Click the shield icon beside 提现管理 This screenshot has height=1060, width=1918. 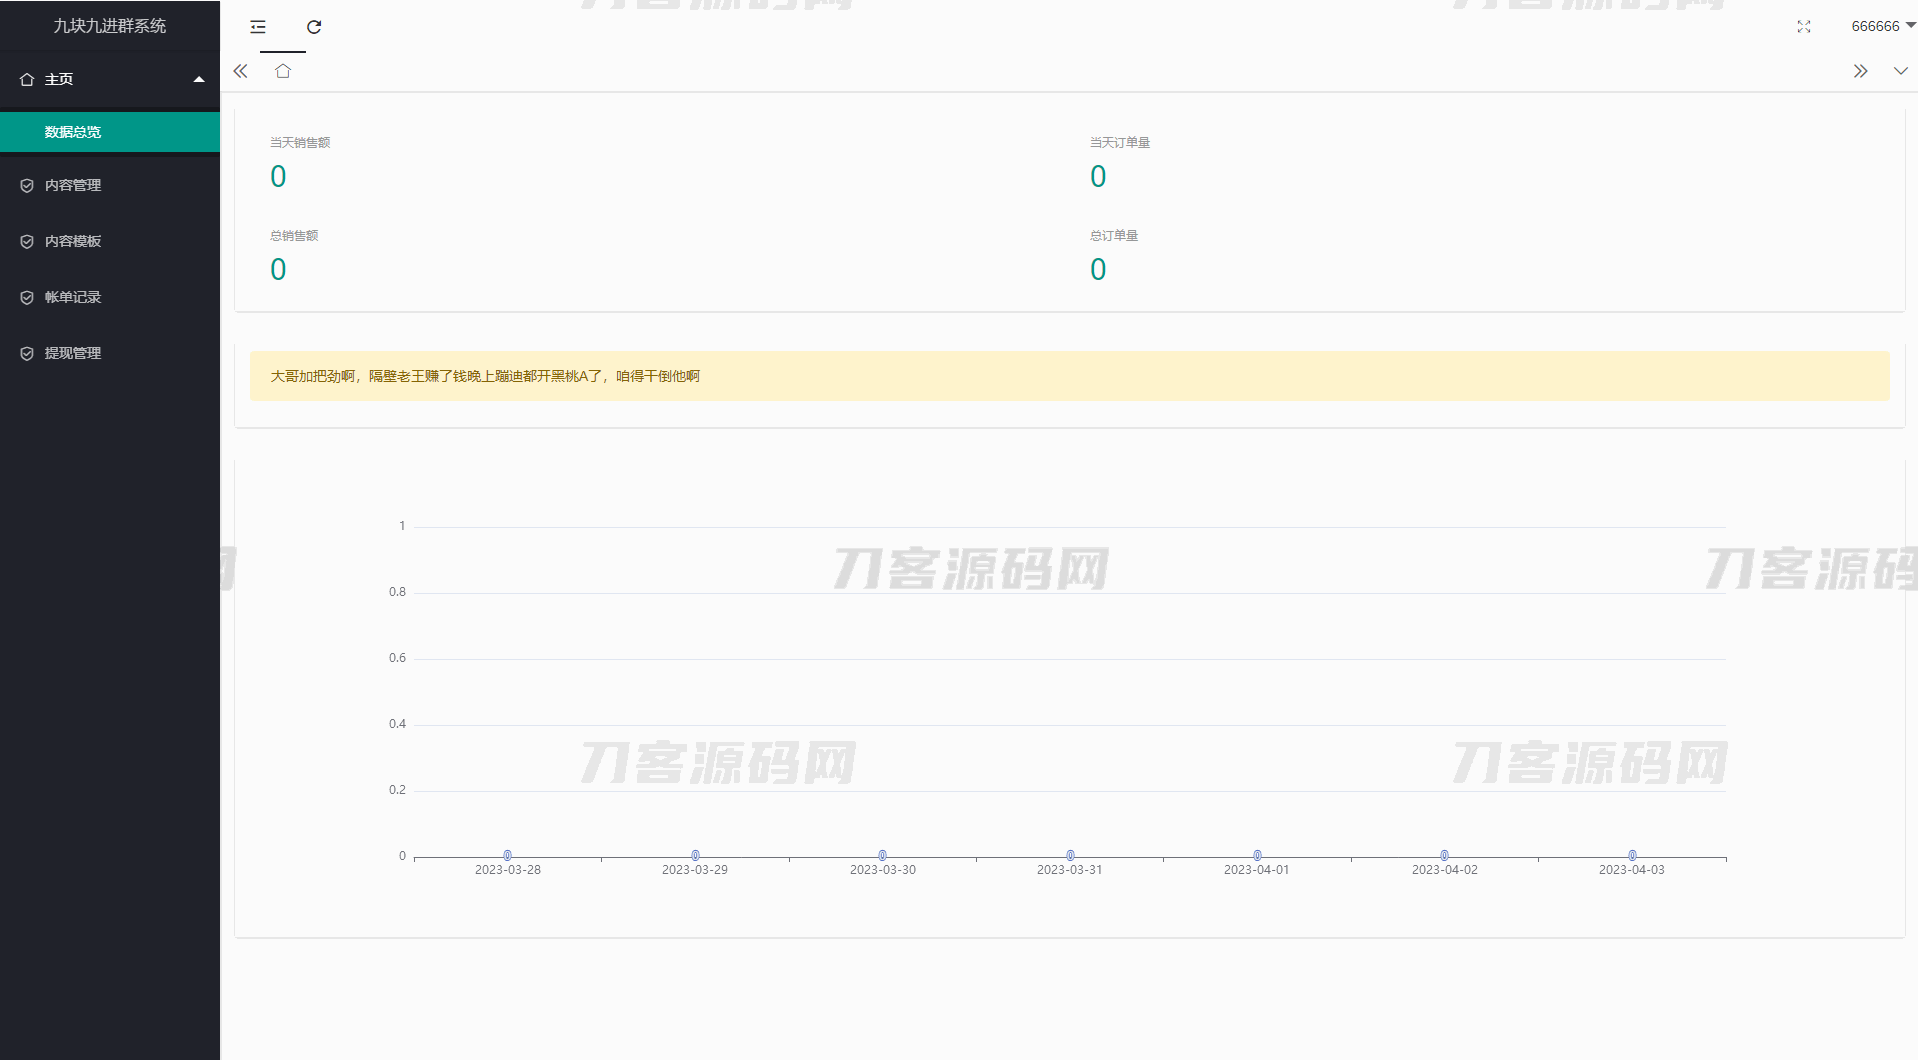click(27, 353)
